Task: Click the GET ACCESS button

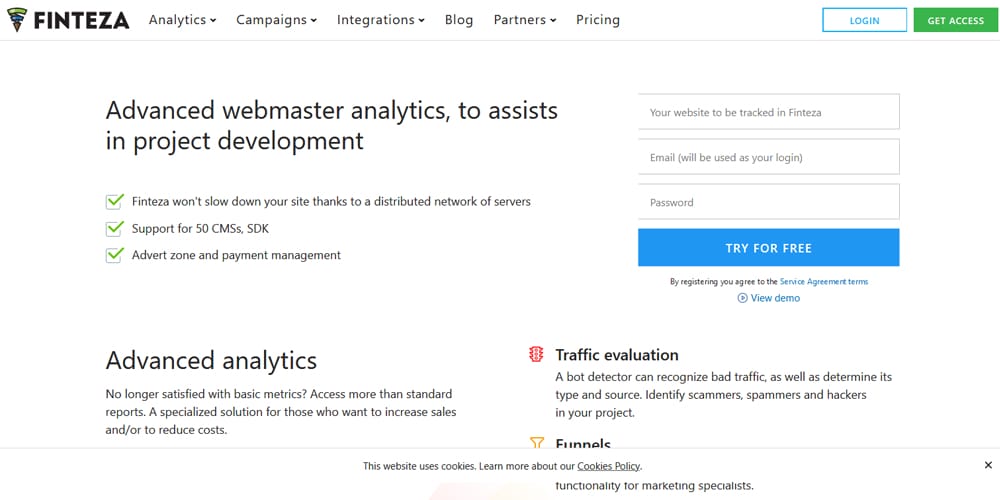Action: tap(955, 20)
